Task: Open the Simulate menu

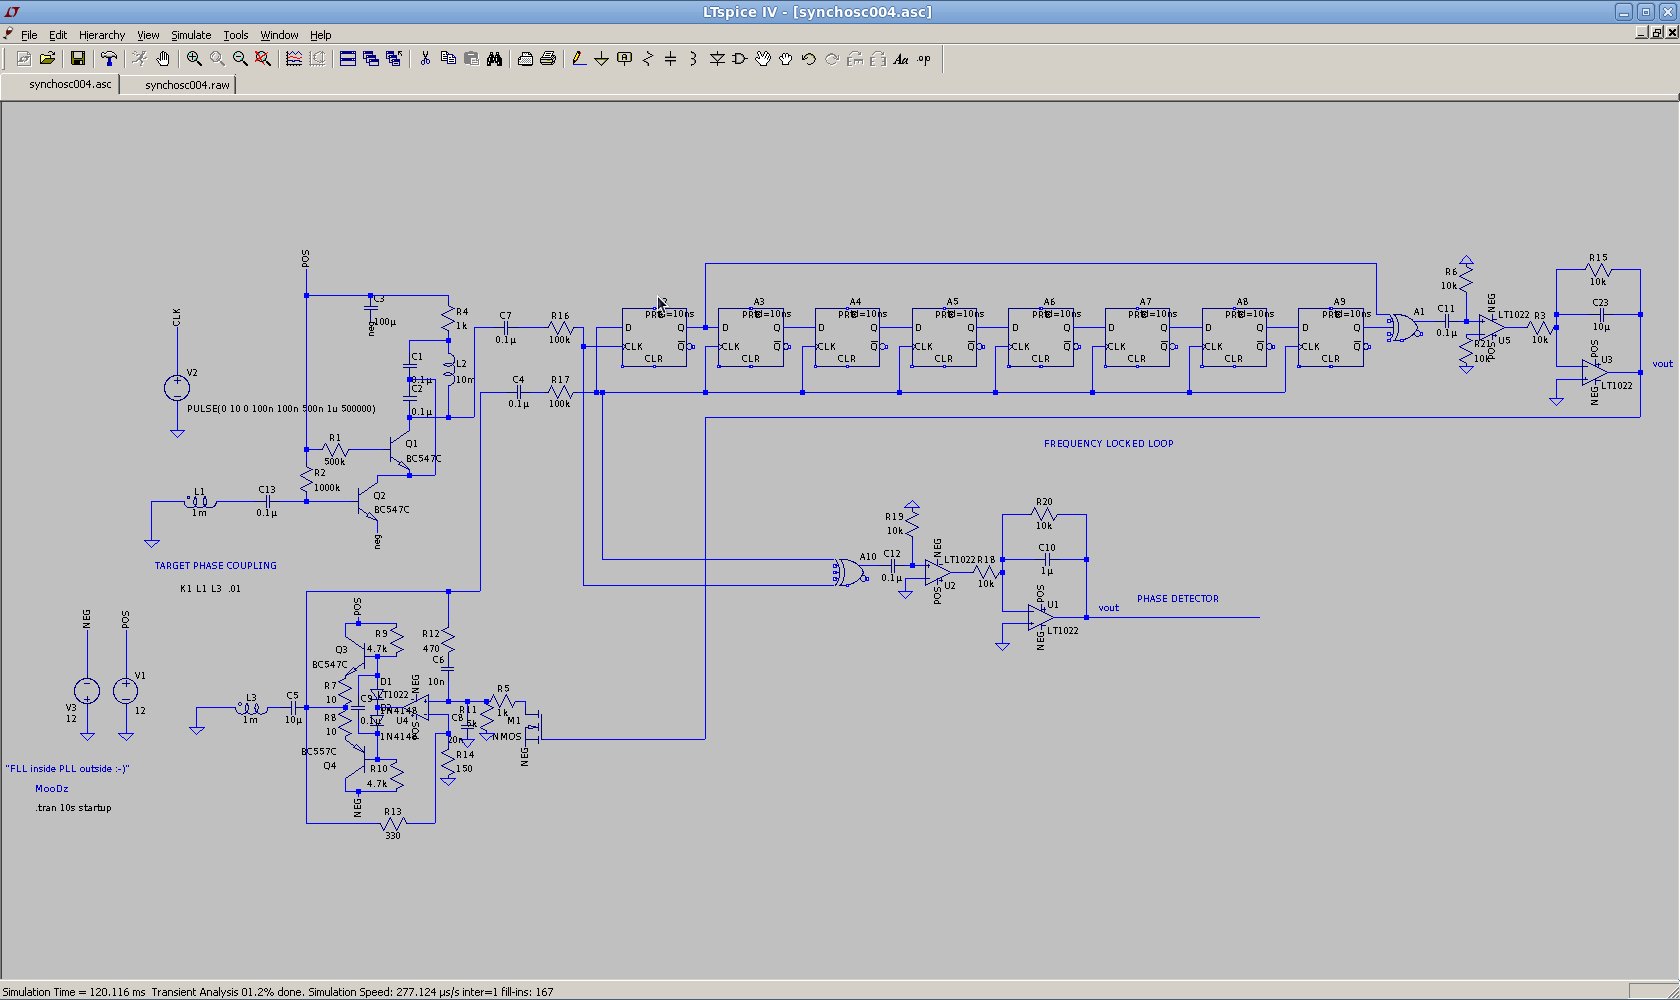Action: click(190, 35)
